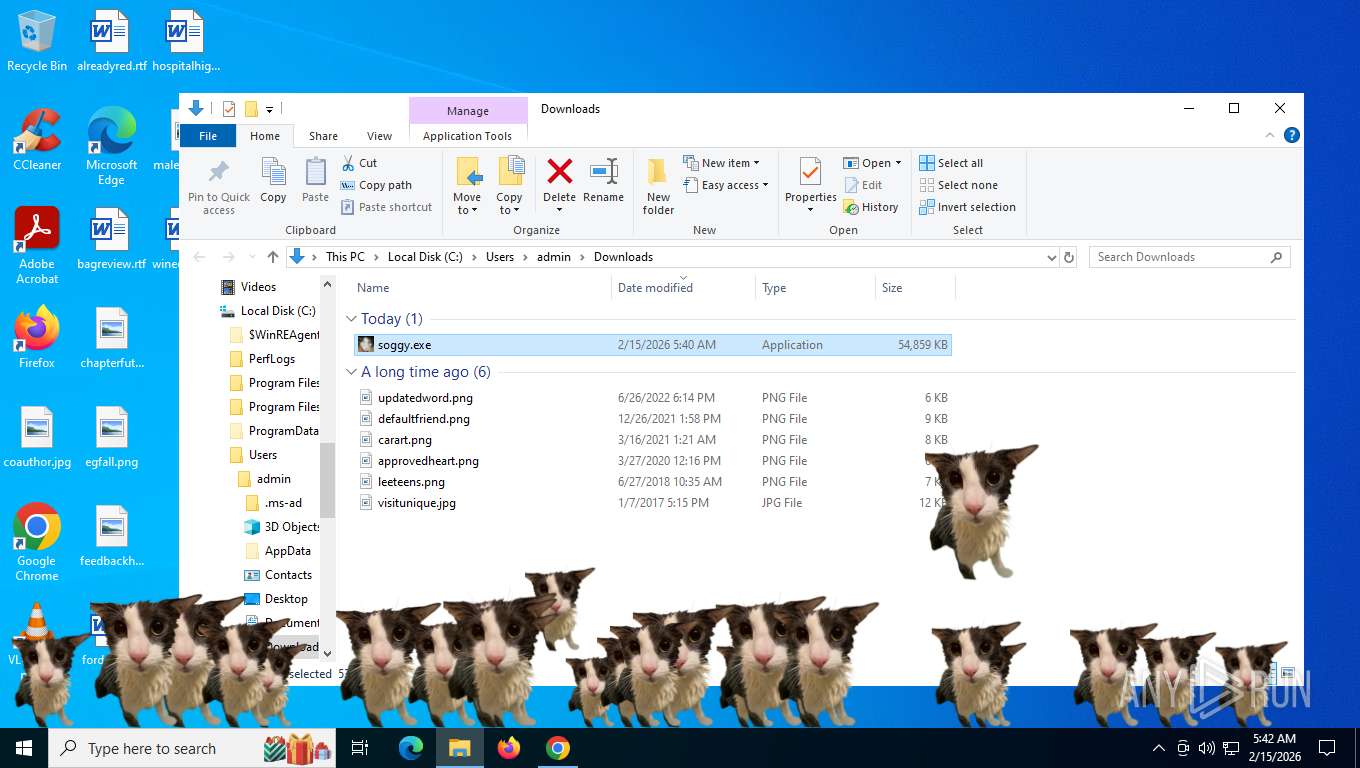Select the soggy.exe file
Viewport: 1360px width, 768px height.
[653, 345]
